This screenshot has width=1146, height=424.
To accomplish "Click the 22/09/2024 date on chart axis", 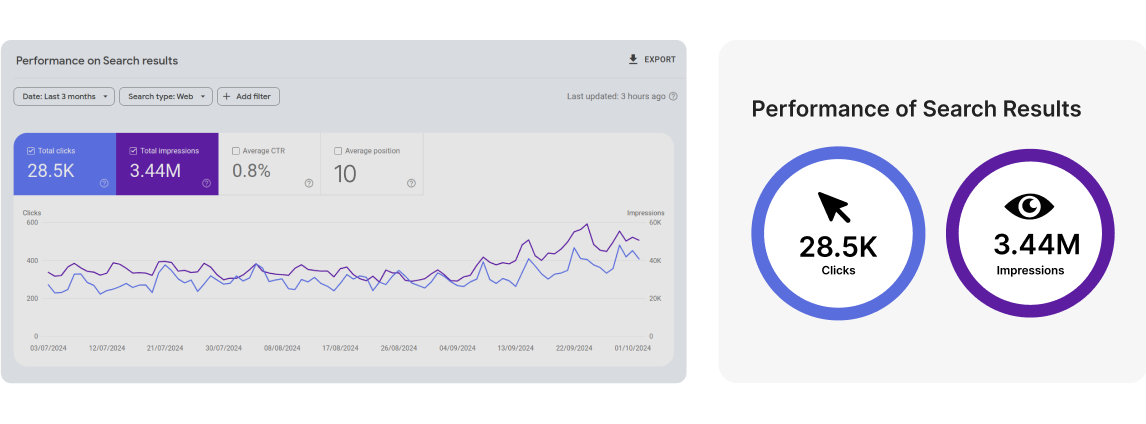I will click(574, 349).
